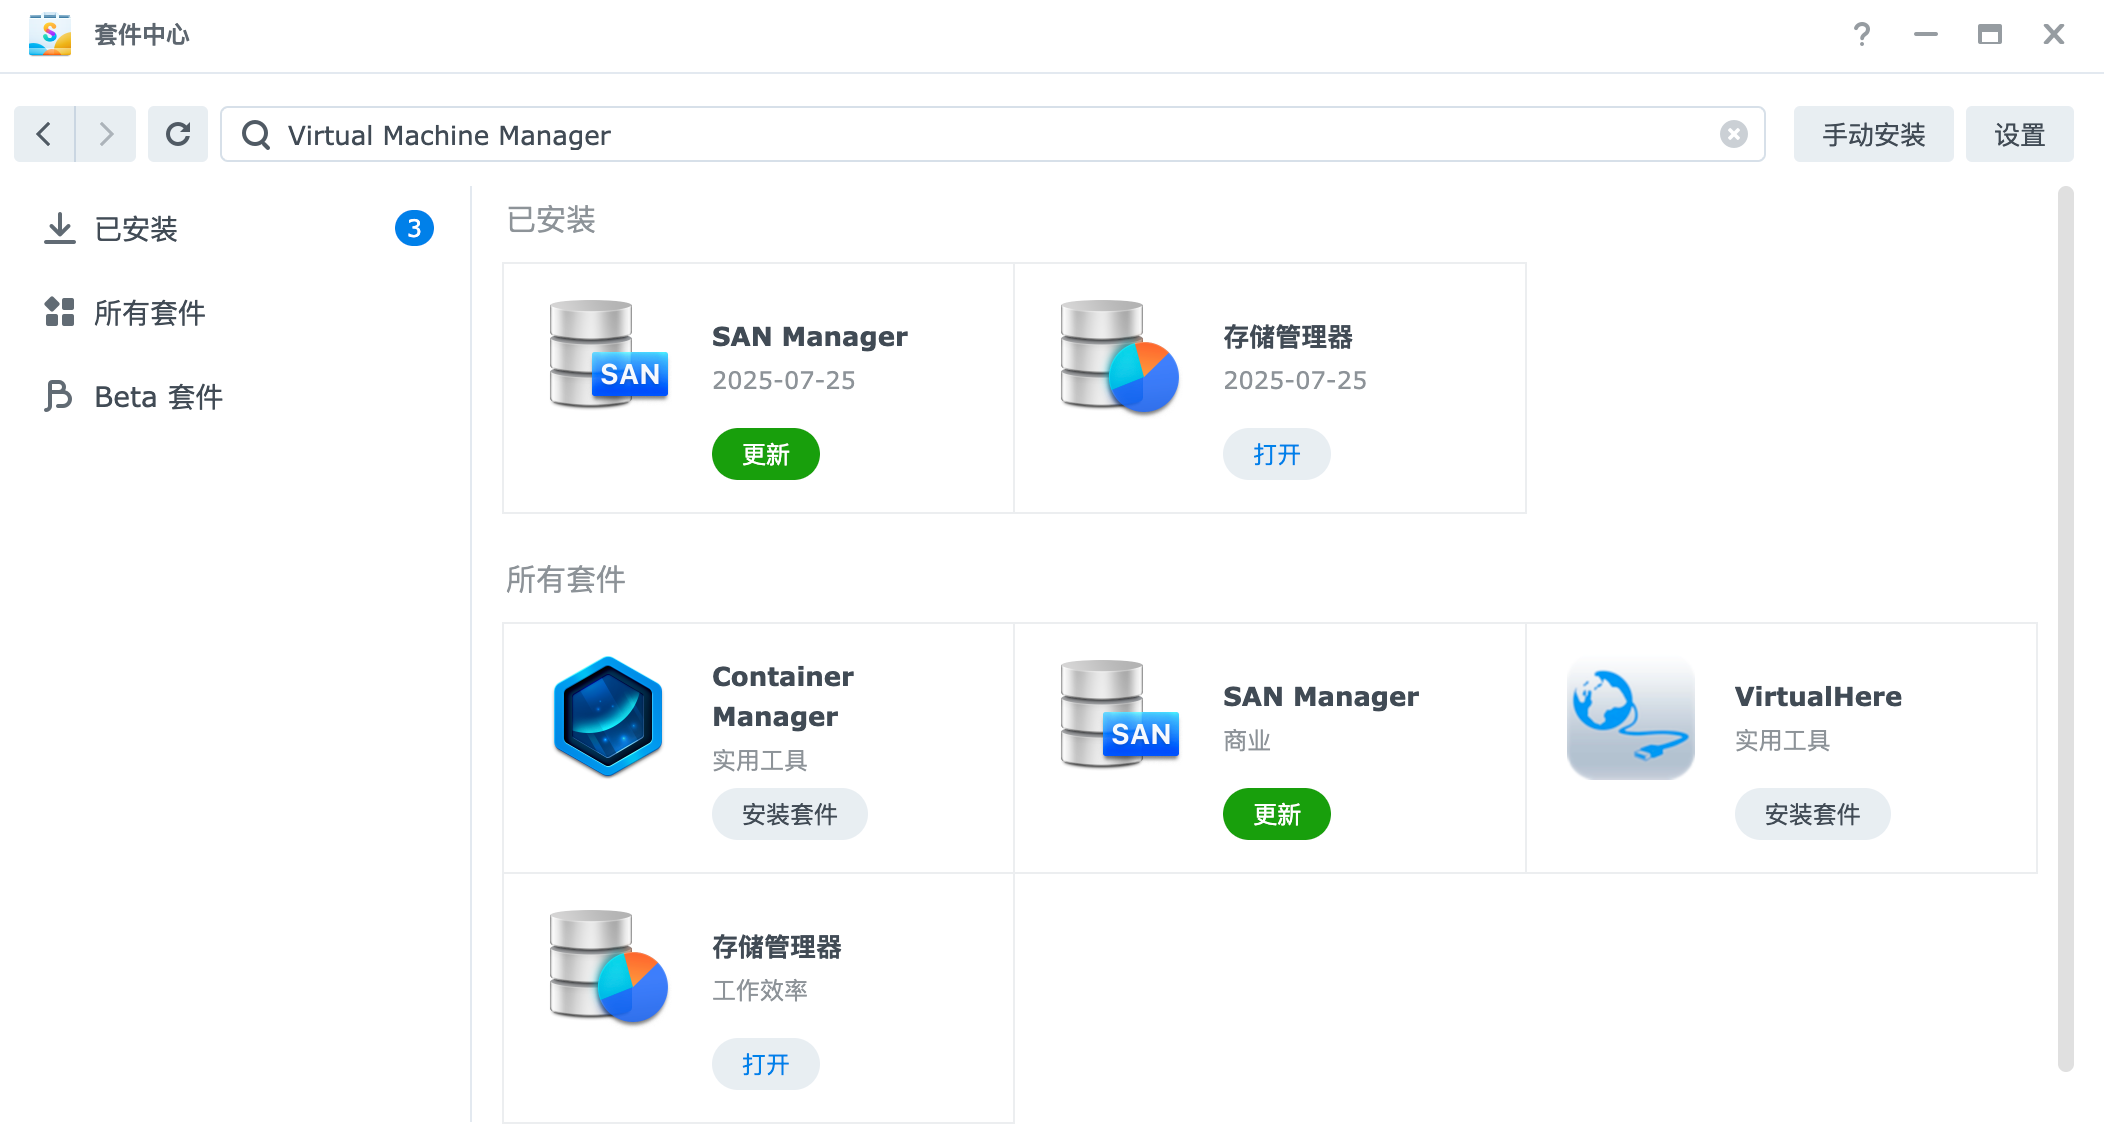2104x1146 pixels.
Task: Update installed SAN Manager with 更新
Action: (x=765, y=454)
